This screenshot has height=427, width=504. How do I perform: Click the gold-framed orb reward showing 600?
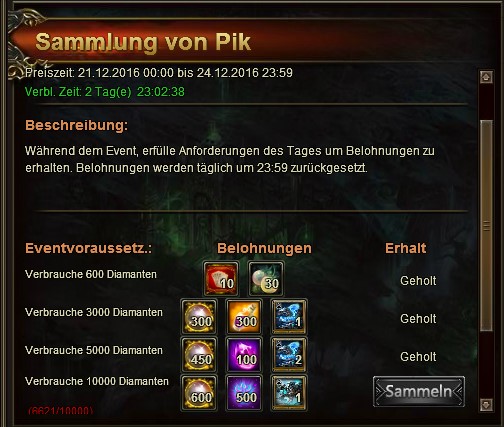199,393
